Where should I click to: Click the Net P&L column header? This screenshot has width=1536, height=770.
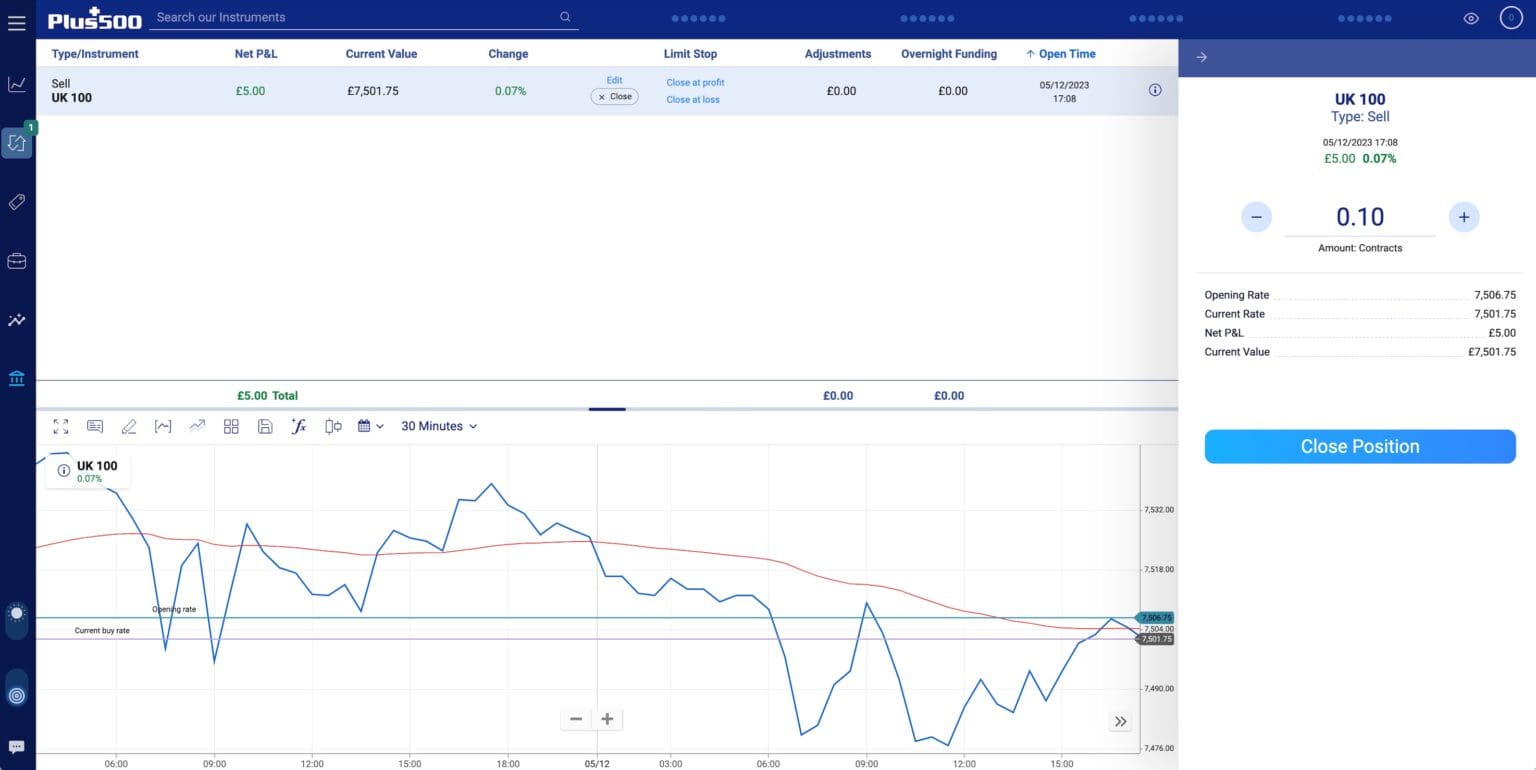click(x=256, y=54)
